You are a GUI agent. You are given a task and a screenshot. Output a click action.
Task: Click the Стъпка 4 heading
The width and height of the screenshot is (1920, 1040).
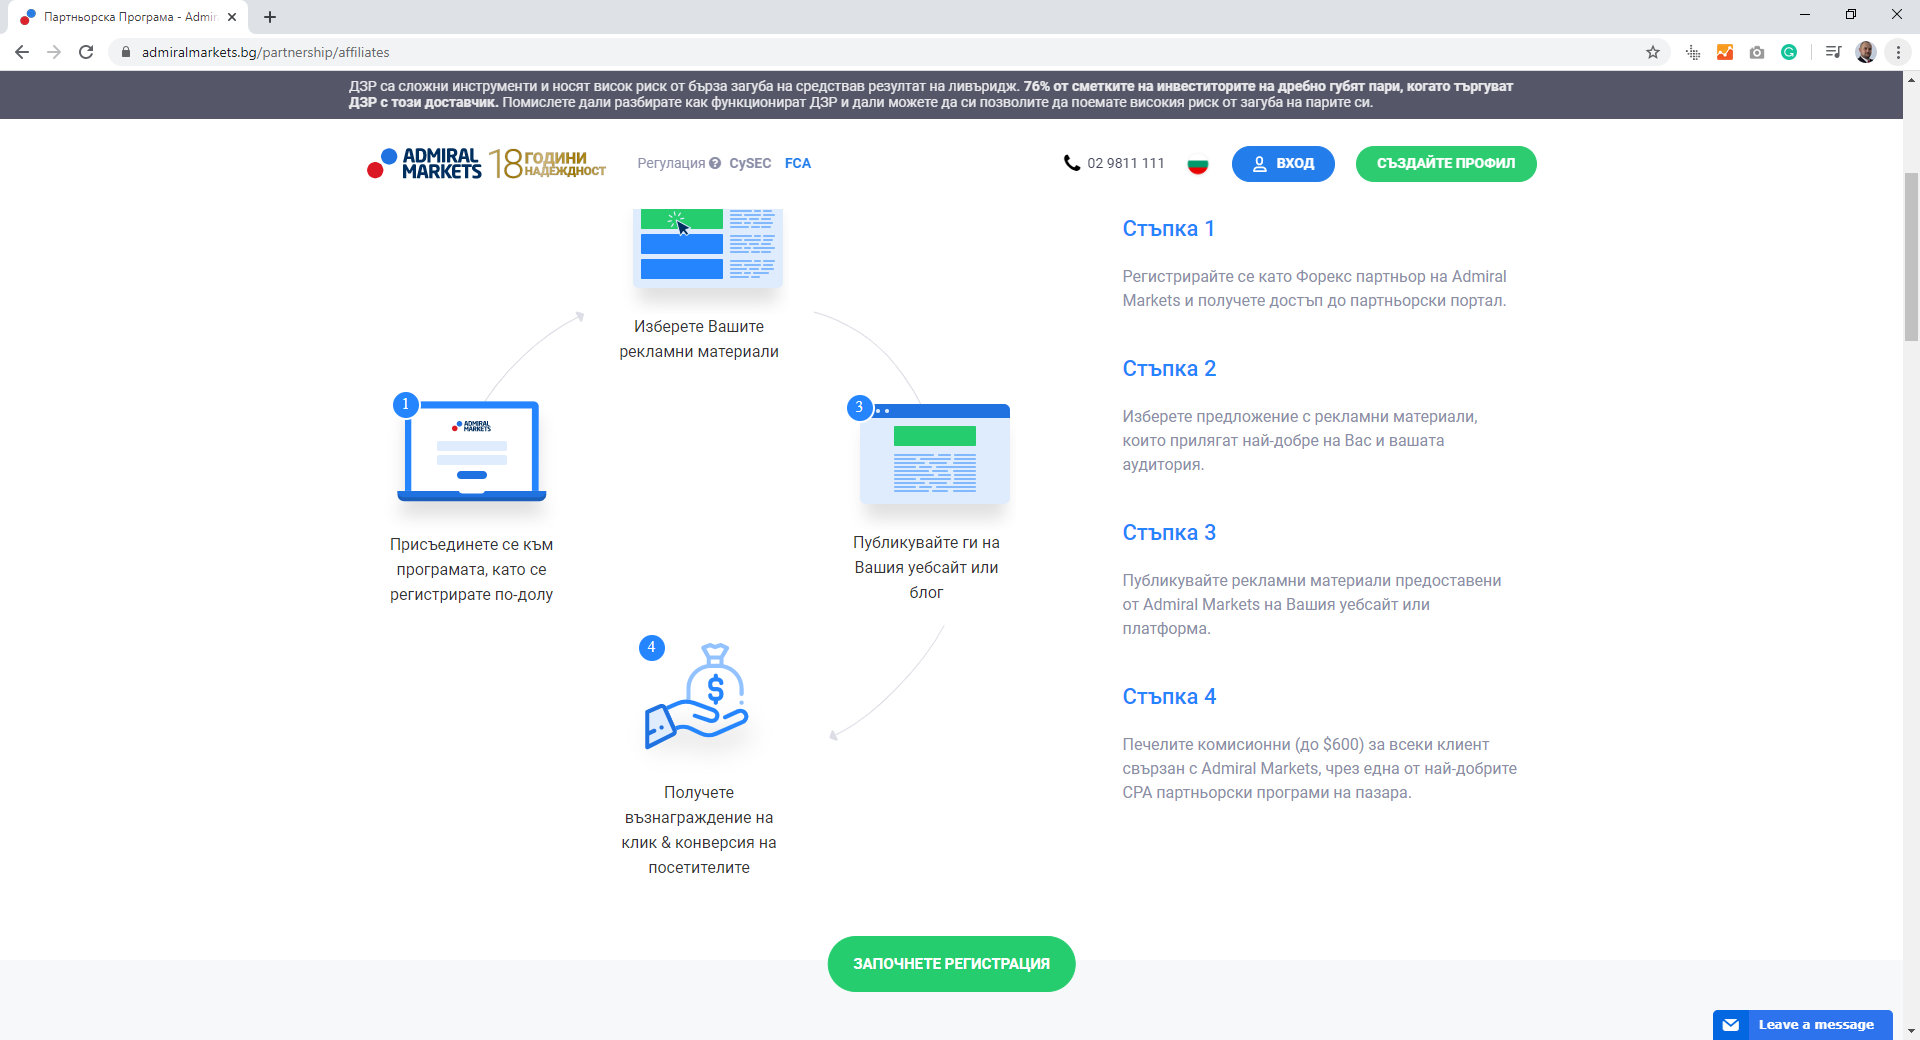1169,697
